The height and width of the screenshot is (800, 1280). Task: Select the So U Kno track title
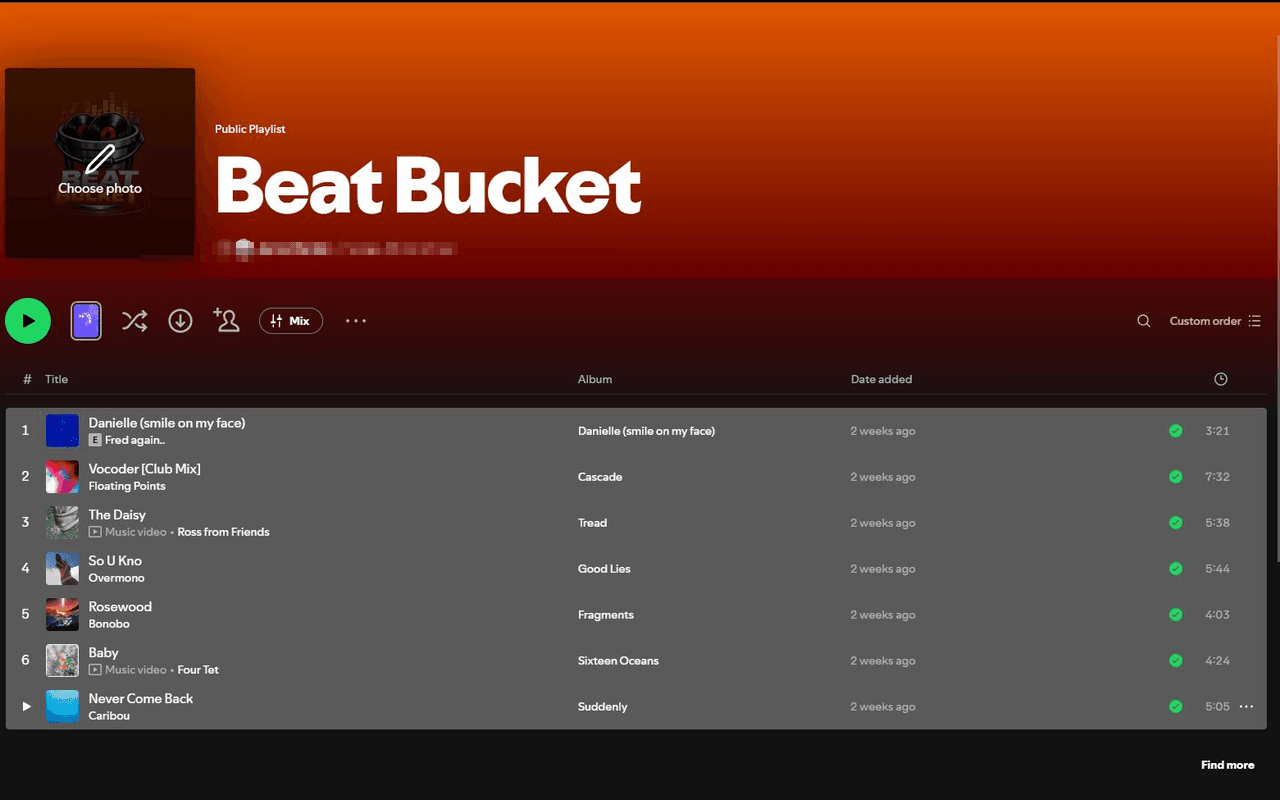click(115, 561)
